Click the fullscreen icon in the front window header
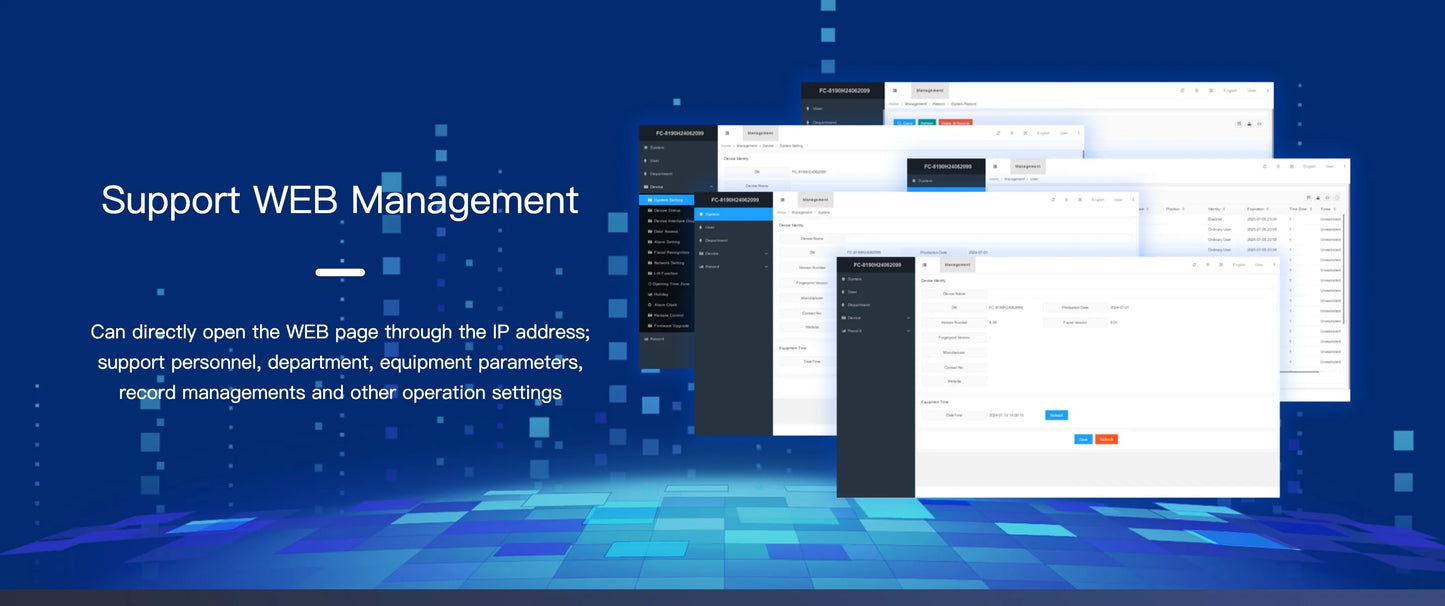The height and width of the screenshot is (606, 1445). 1222,265
